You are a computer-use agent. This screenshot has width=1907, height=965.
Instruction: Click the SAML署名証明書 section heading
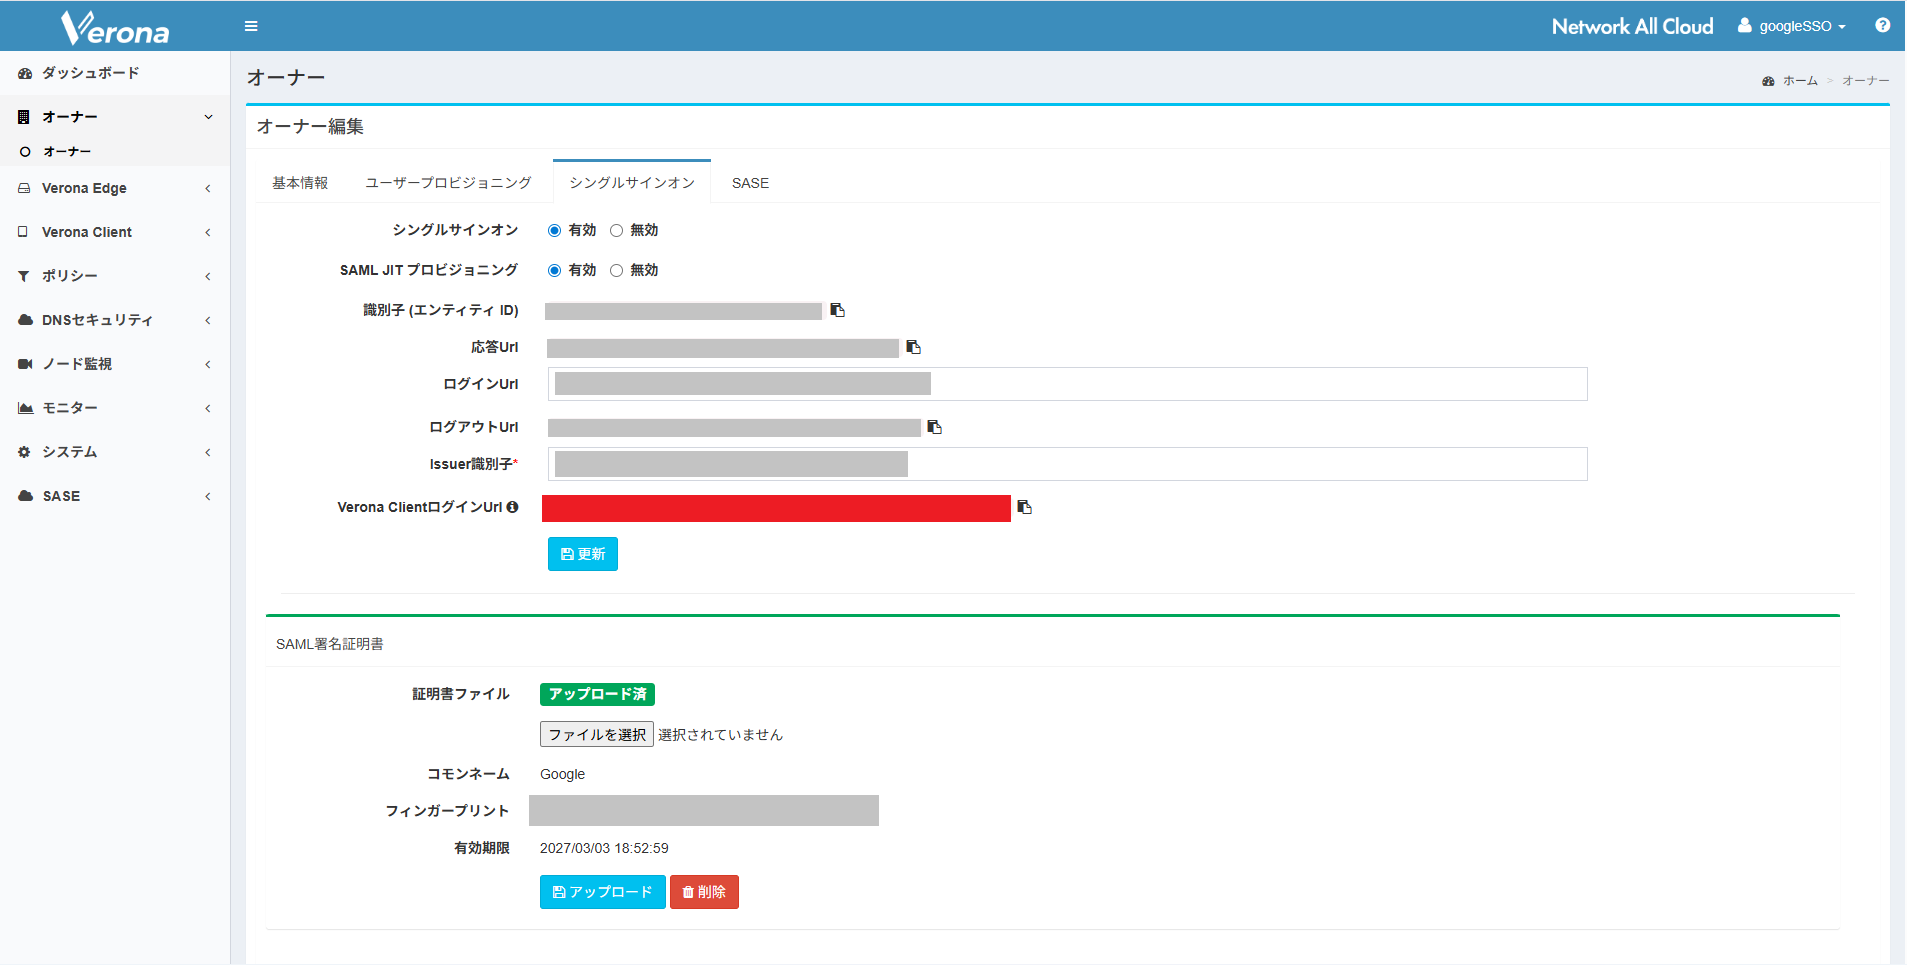tap(330, 644)
